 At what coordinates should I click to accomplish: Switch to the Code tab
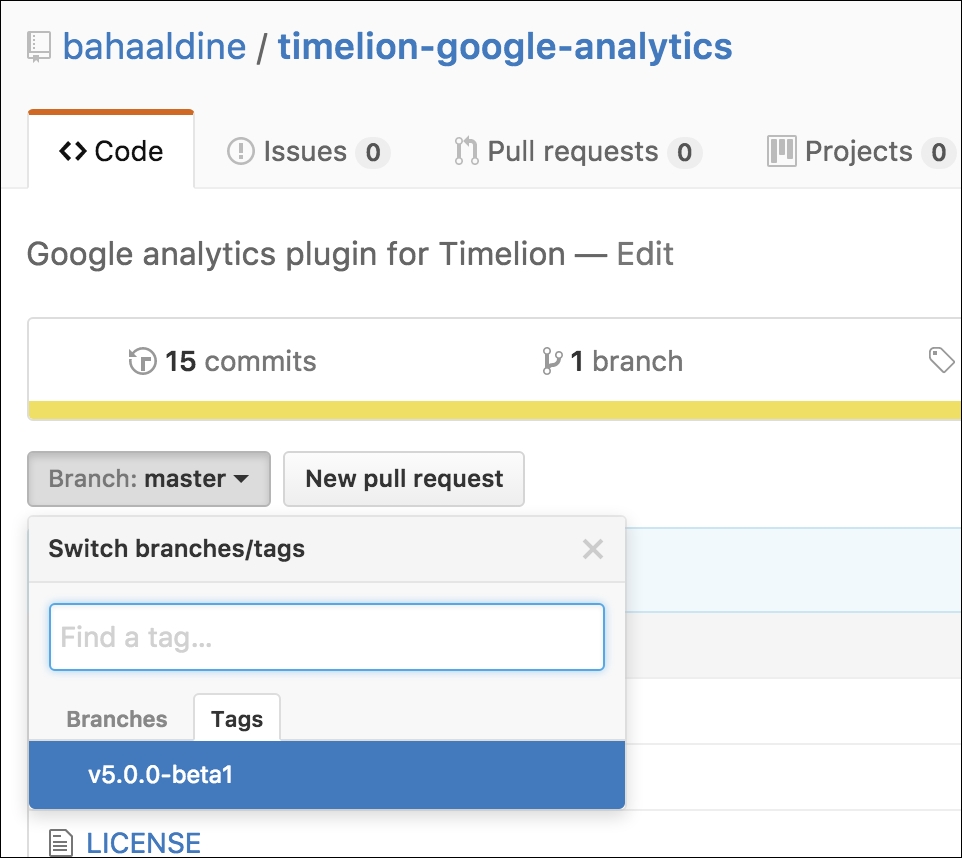pyautogui.click(x=111, y=151)
